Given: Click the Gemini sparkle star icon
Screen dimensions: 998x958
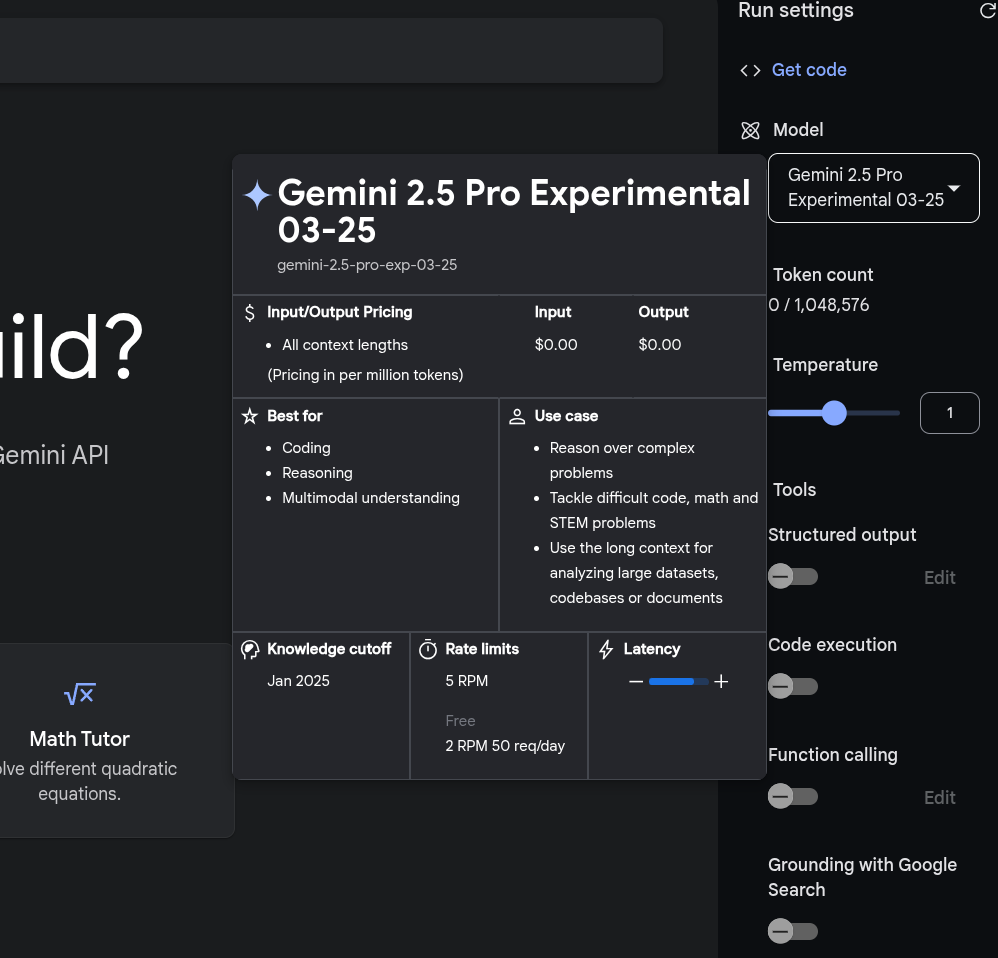Looking at the screenshot, I should tap(257, 195).
